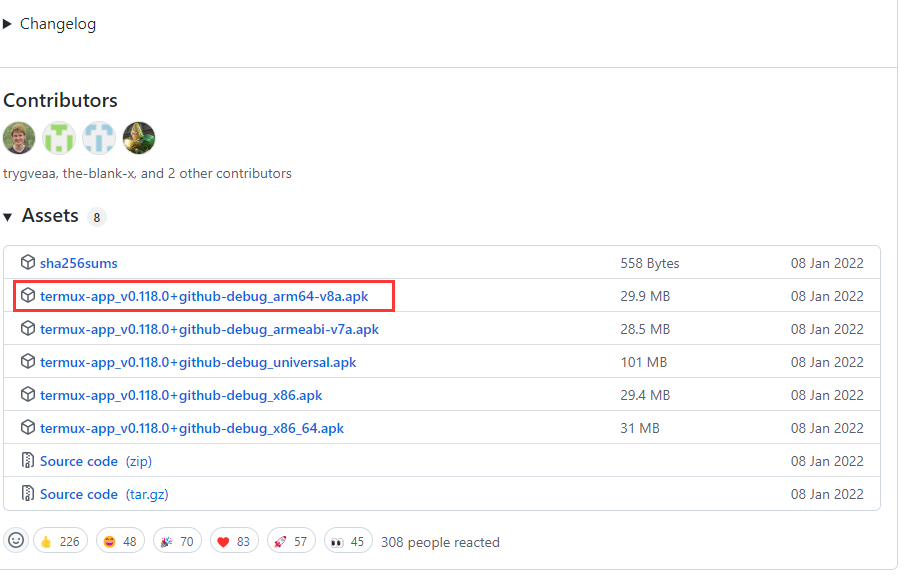Click zip file icon beside Source code (tar.gz)

click(x=27, y=493)
